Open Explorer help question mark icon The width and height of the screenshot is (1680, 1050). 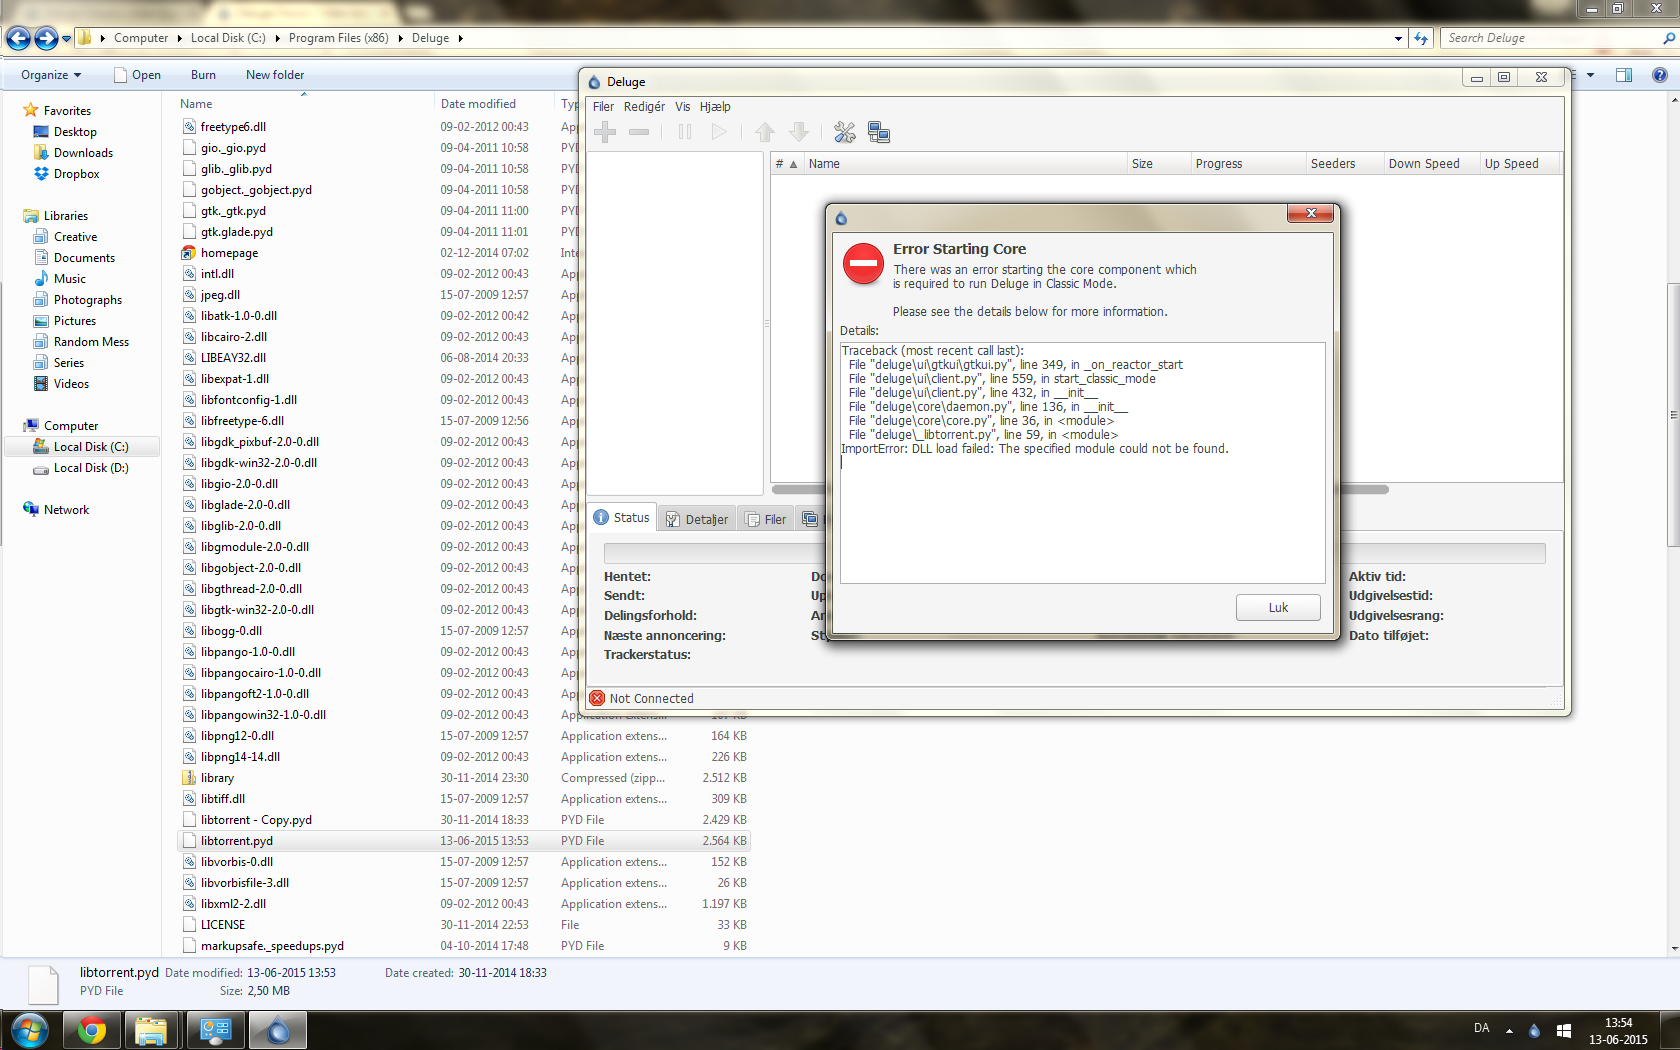[1660, 75]
